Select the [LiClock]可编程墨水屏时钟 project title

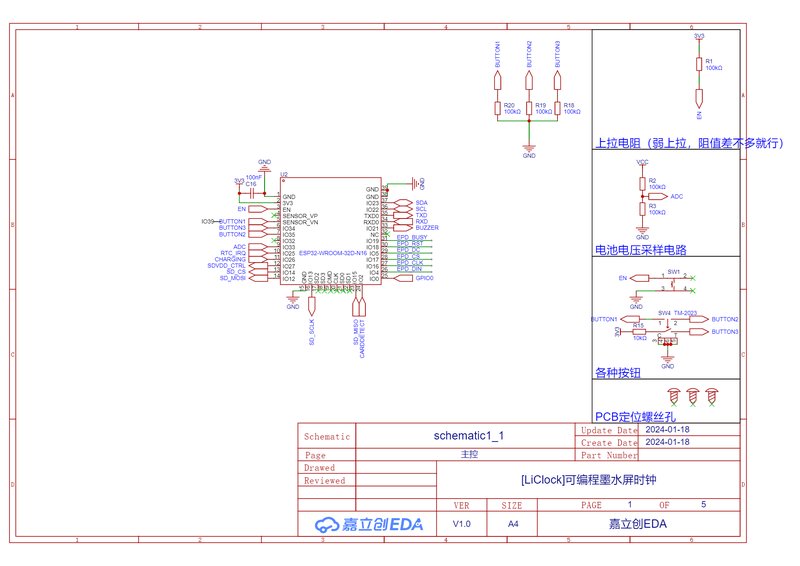pyautogui.click(x=588, y=480)
